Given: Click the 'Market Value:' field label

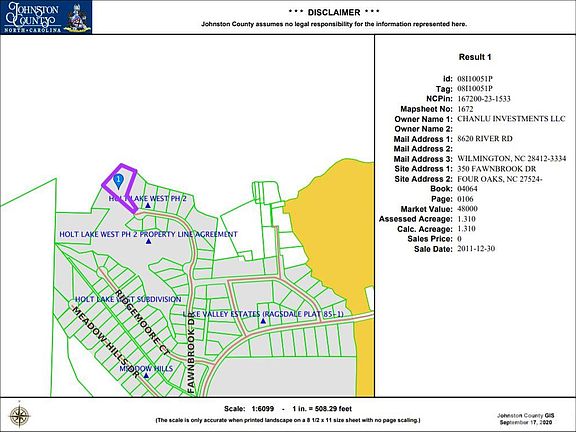Looking at the screenshot, I should 426,209.
